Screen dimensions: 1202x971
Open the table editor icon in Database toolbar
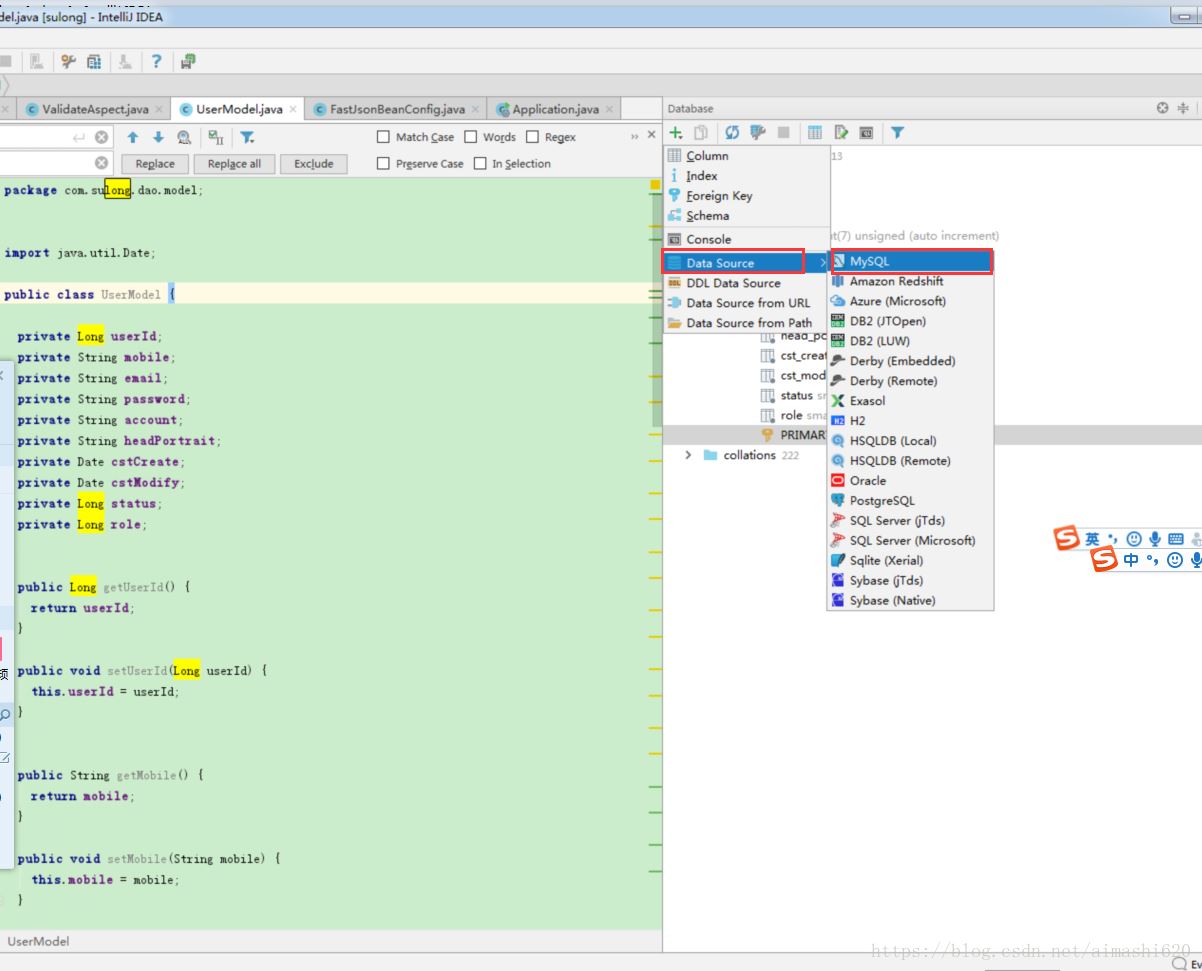click(815, 132)
